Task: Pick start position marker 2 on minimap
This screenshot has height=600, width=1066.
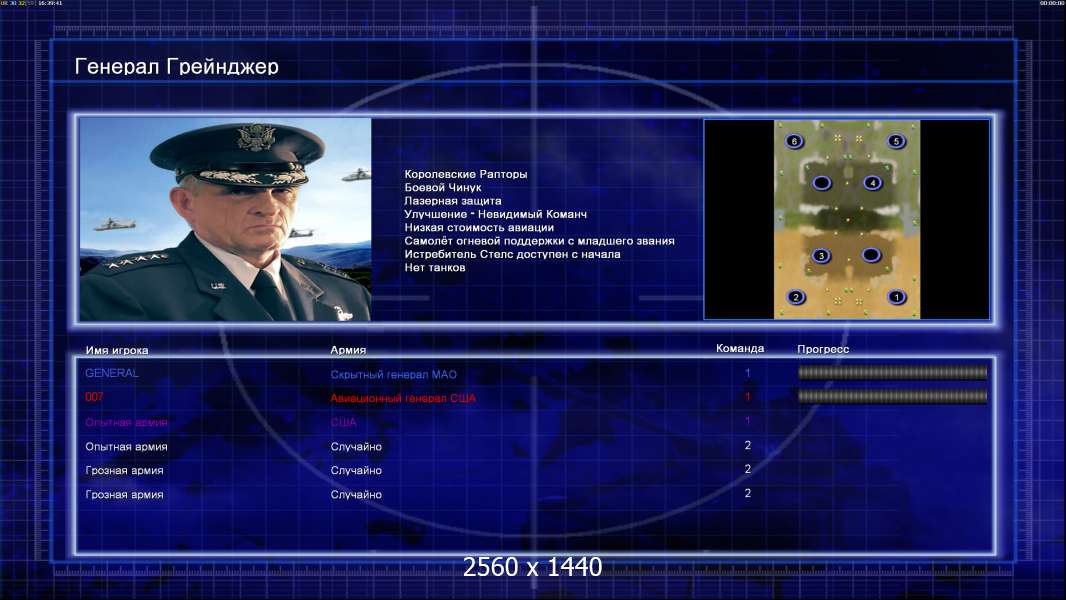Action: (795, 297)
